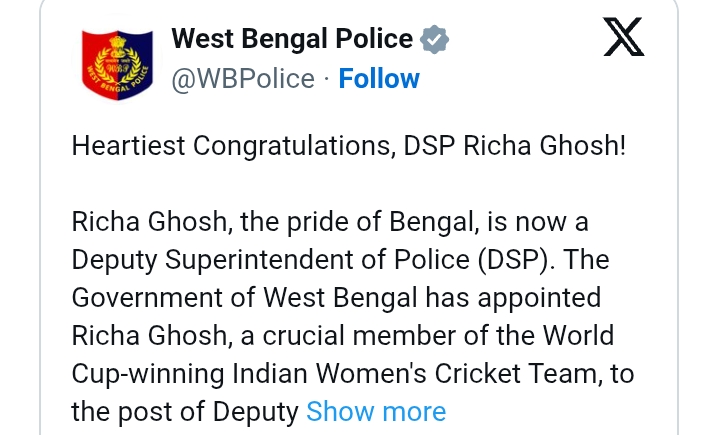Expand the tweet with Show more
Screen dimensions: 719x435
click(x=376, y=411)
